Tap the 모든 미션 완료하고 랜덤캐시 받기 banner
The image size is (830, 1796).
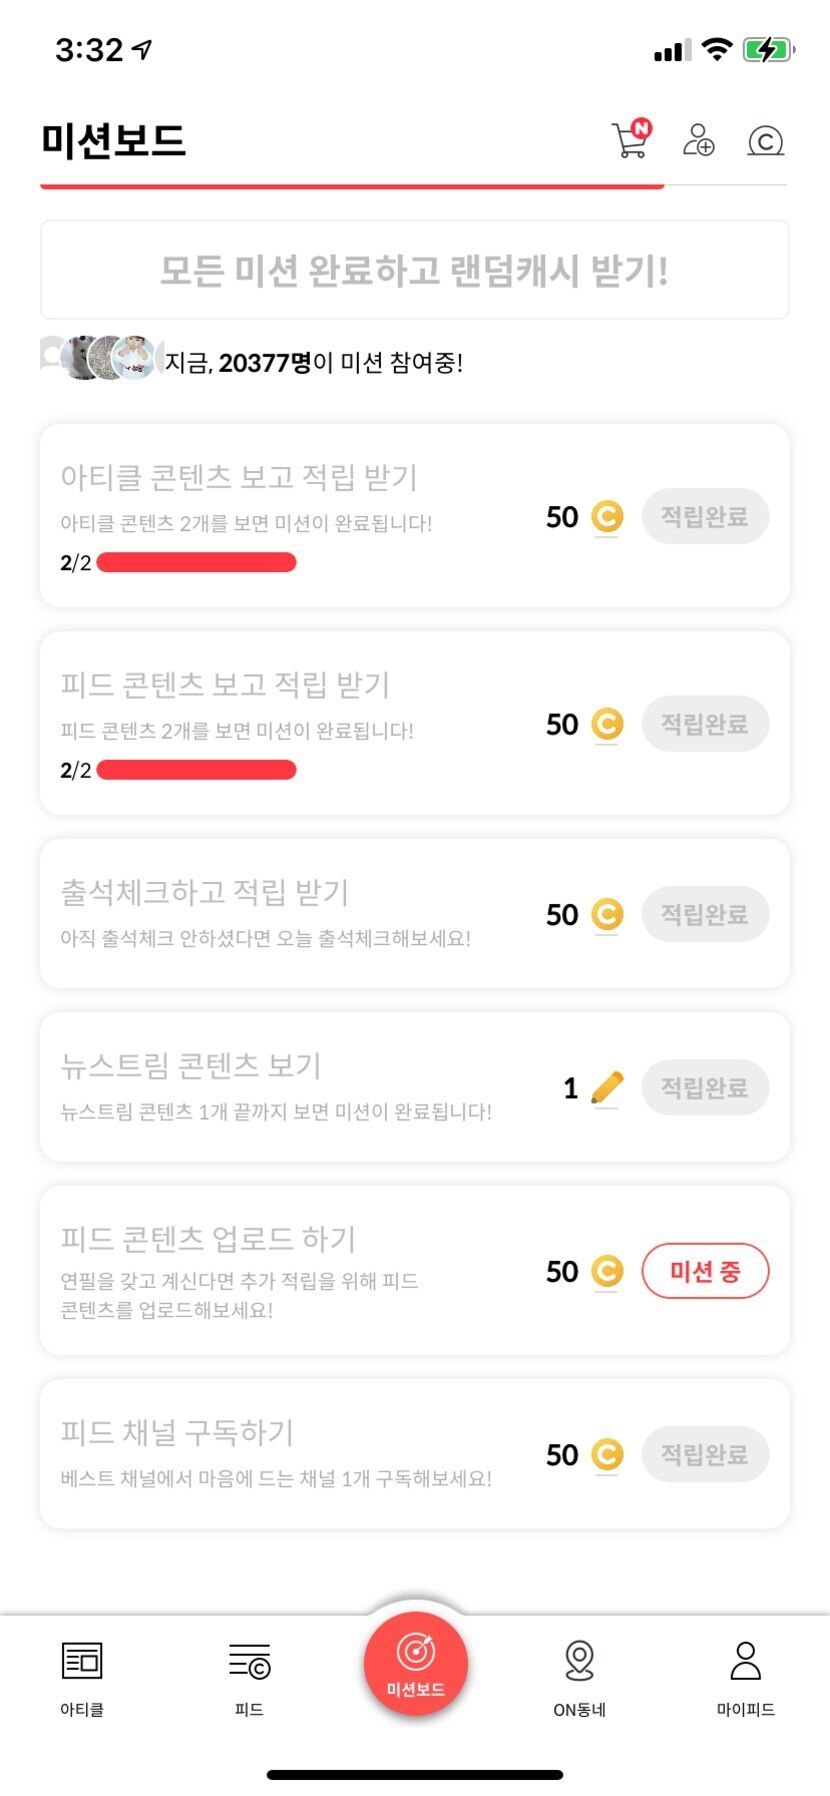coord(415,270)
